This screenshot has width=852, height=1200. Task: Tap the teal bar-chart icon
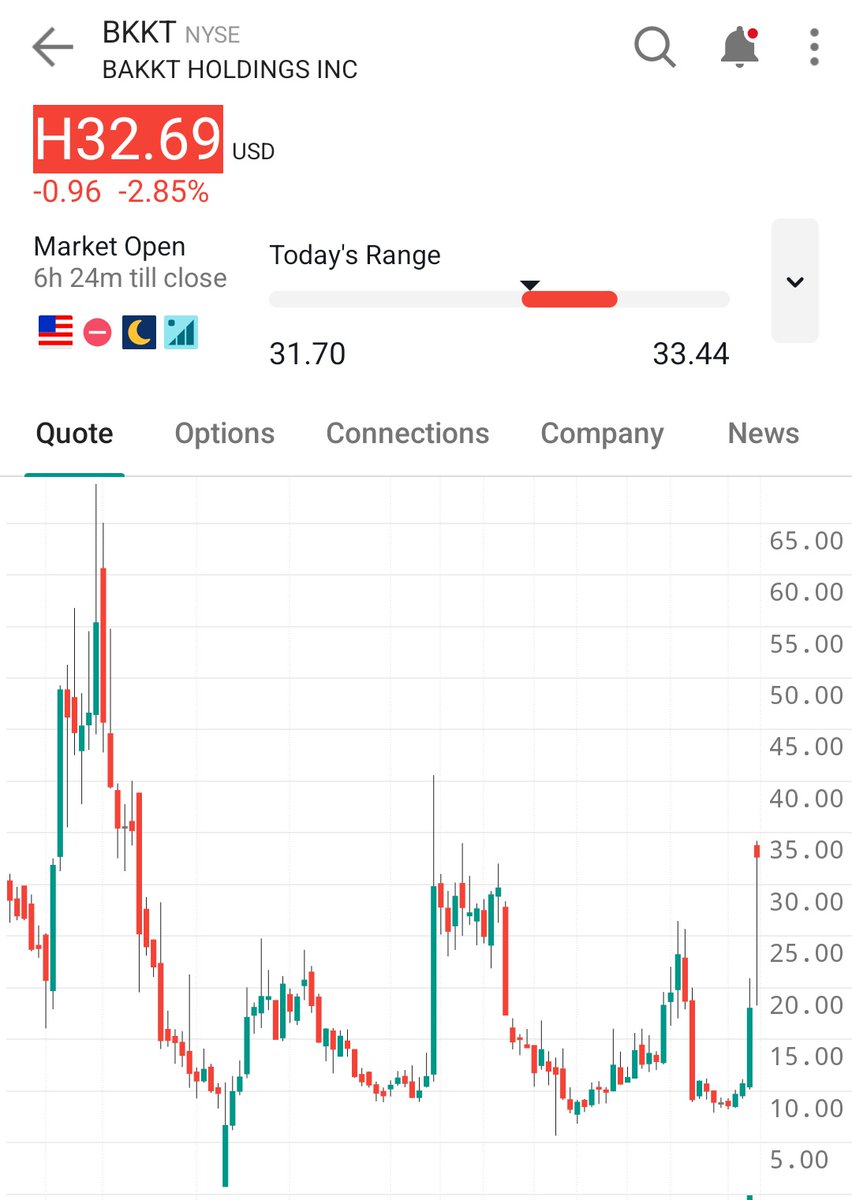tap(182, 331)
